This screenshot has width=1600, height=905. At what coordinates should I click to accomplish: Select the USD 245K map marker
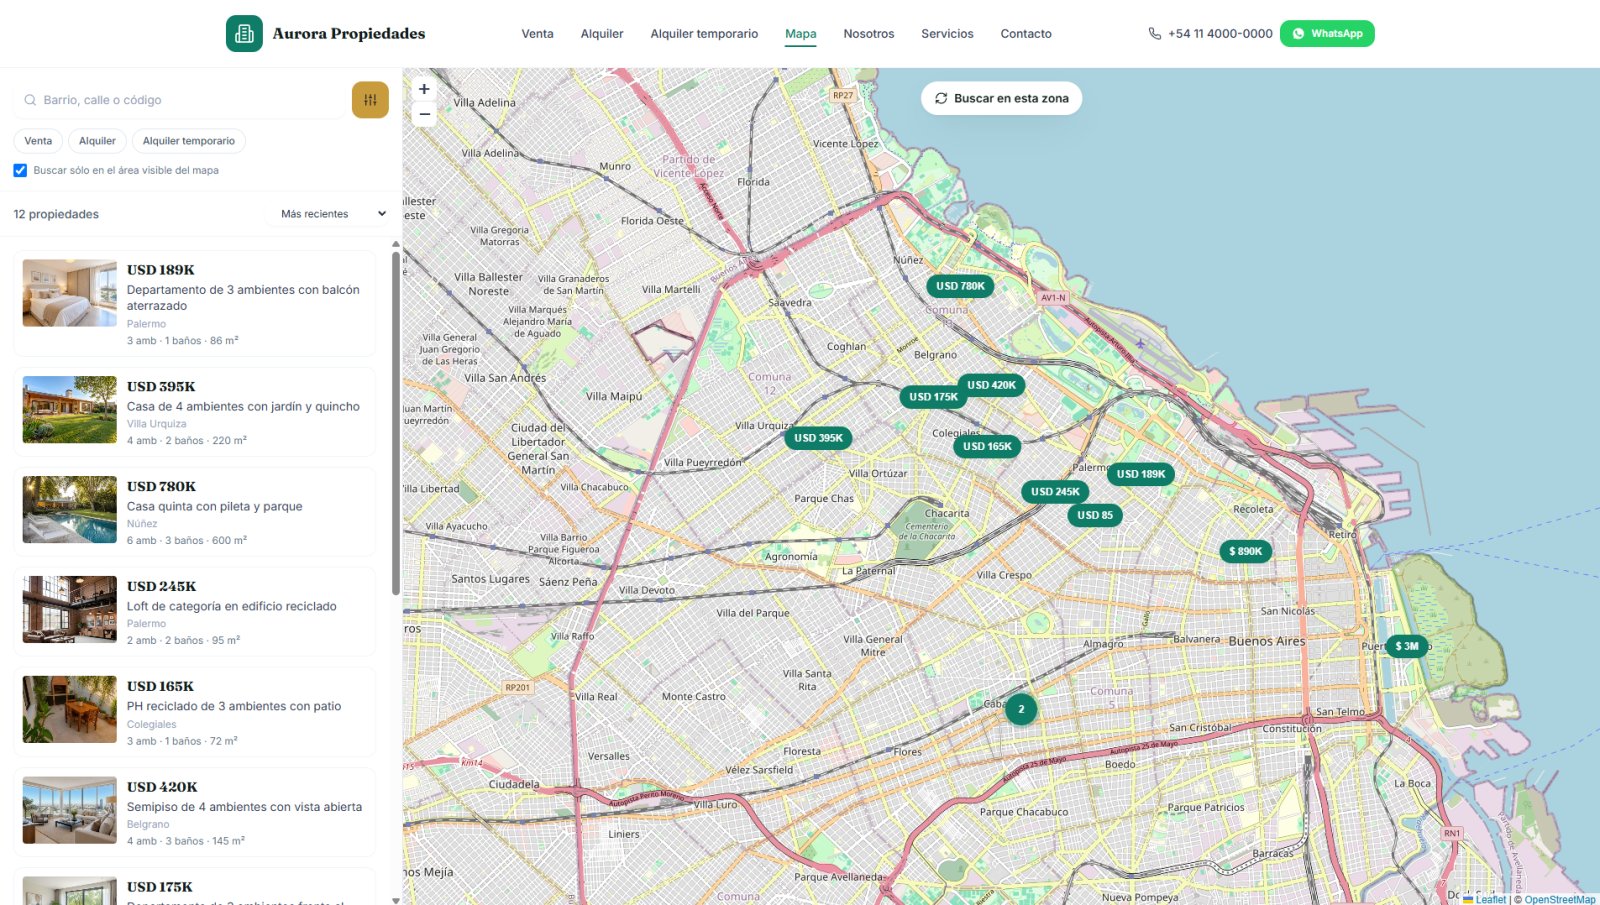tap(1055, 492)
